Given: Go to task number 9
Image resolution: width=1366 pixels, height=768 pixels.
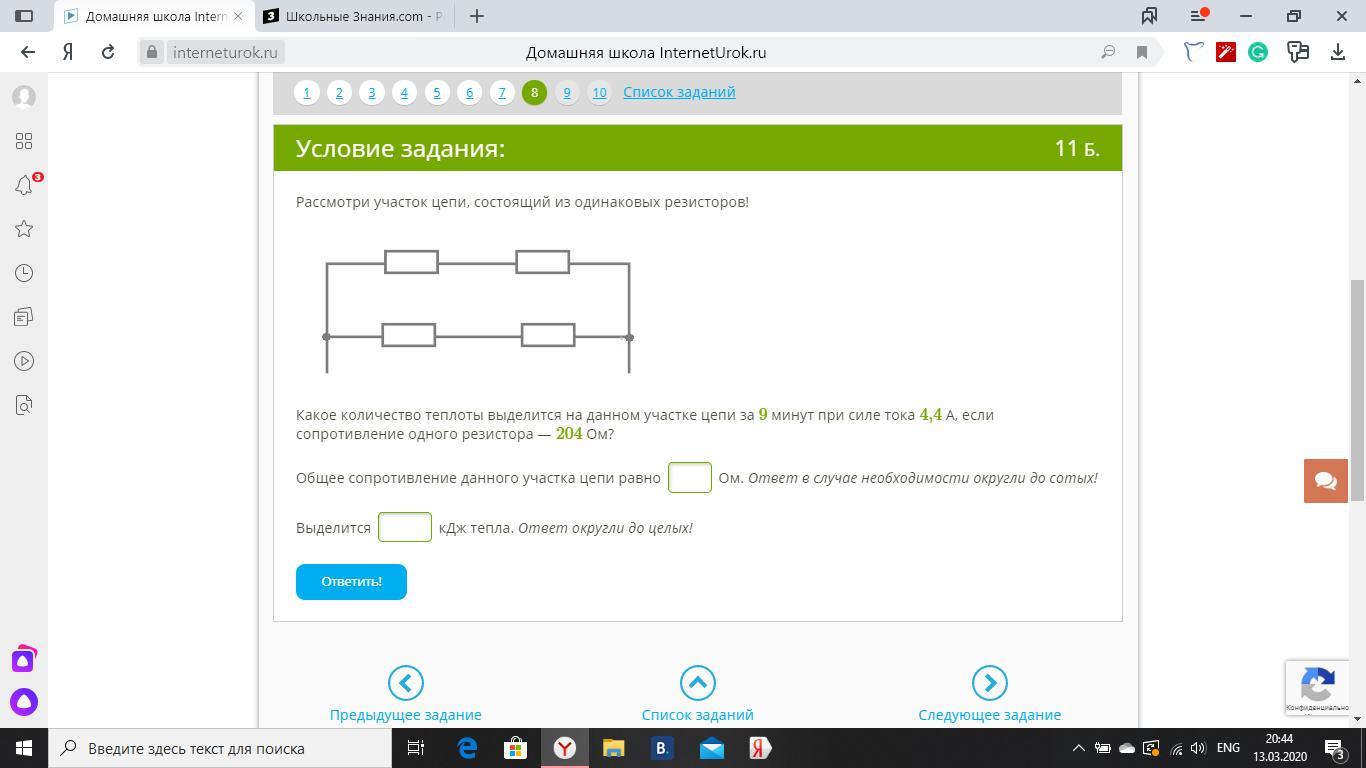Looking at the screenshot, I should pos(567,93).
